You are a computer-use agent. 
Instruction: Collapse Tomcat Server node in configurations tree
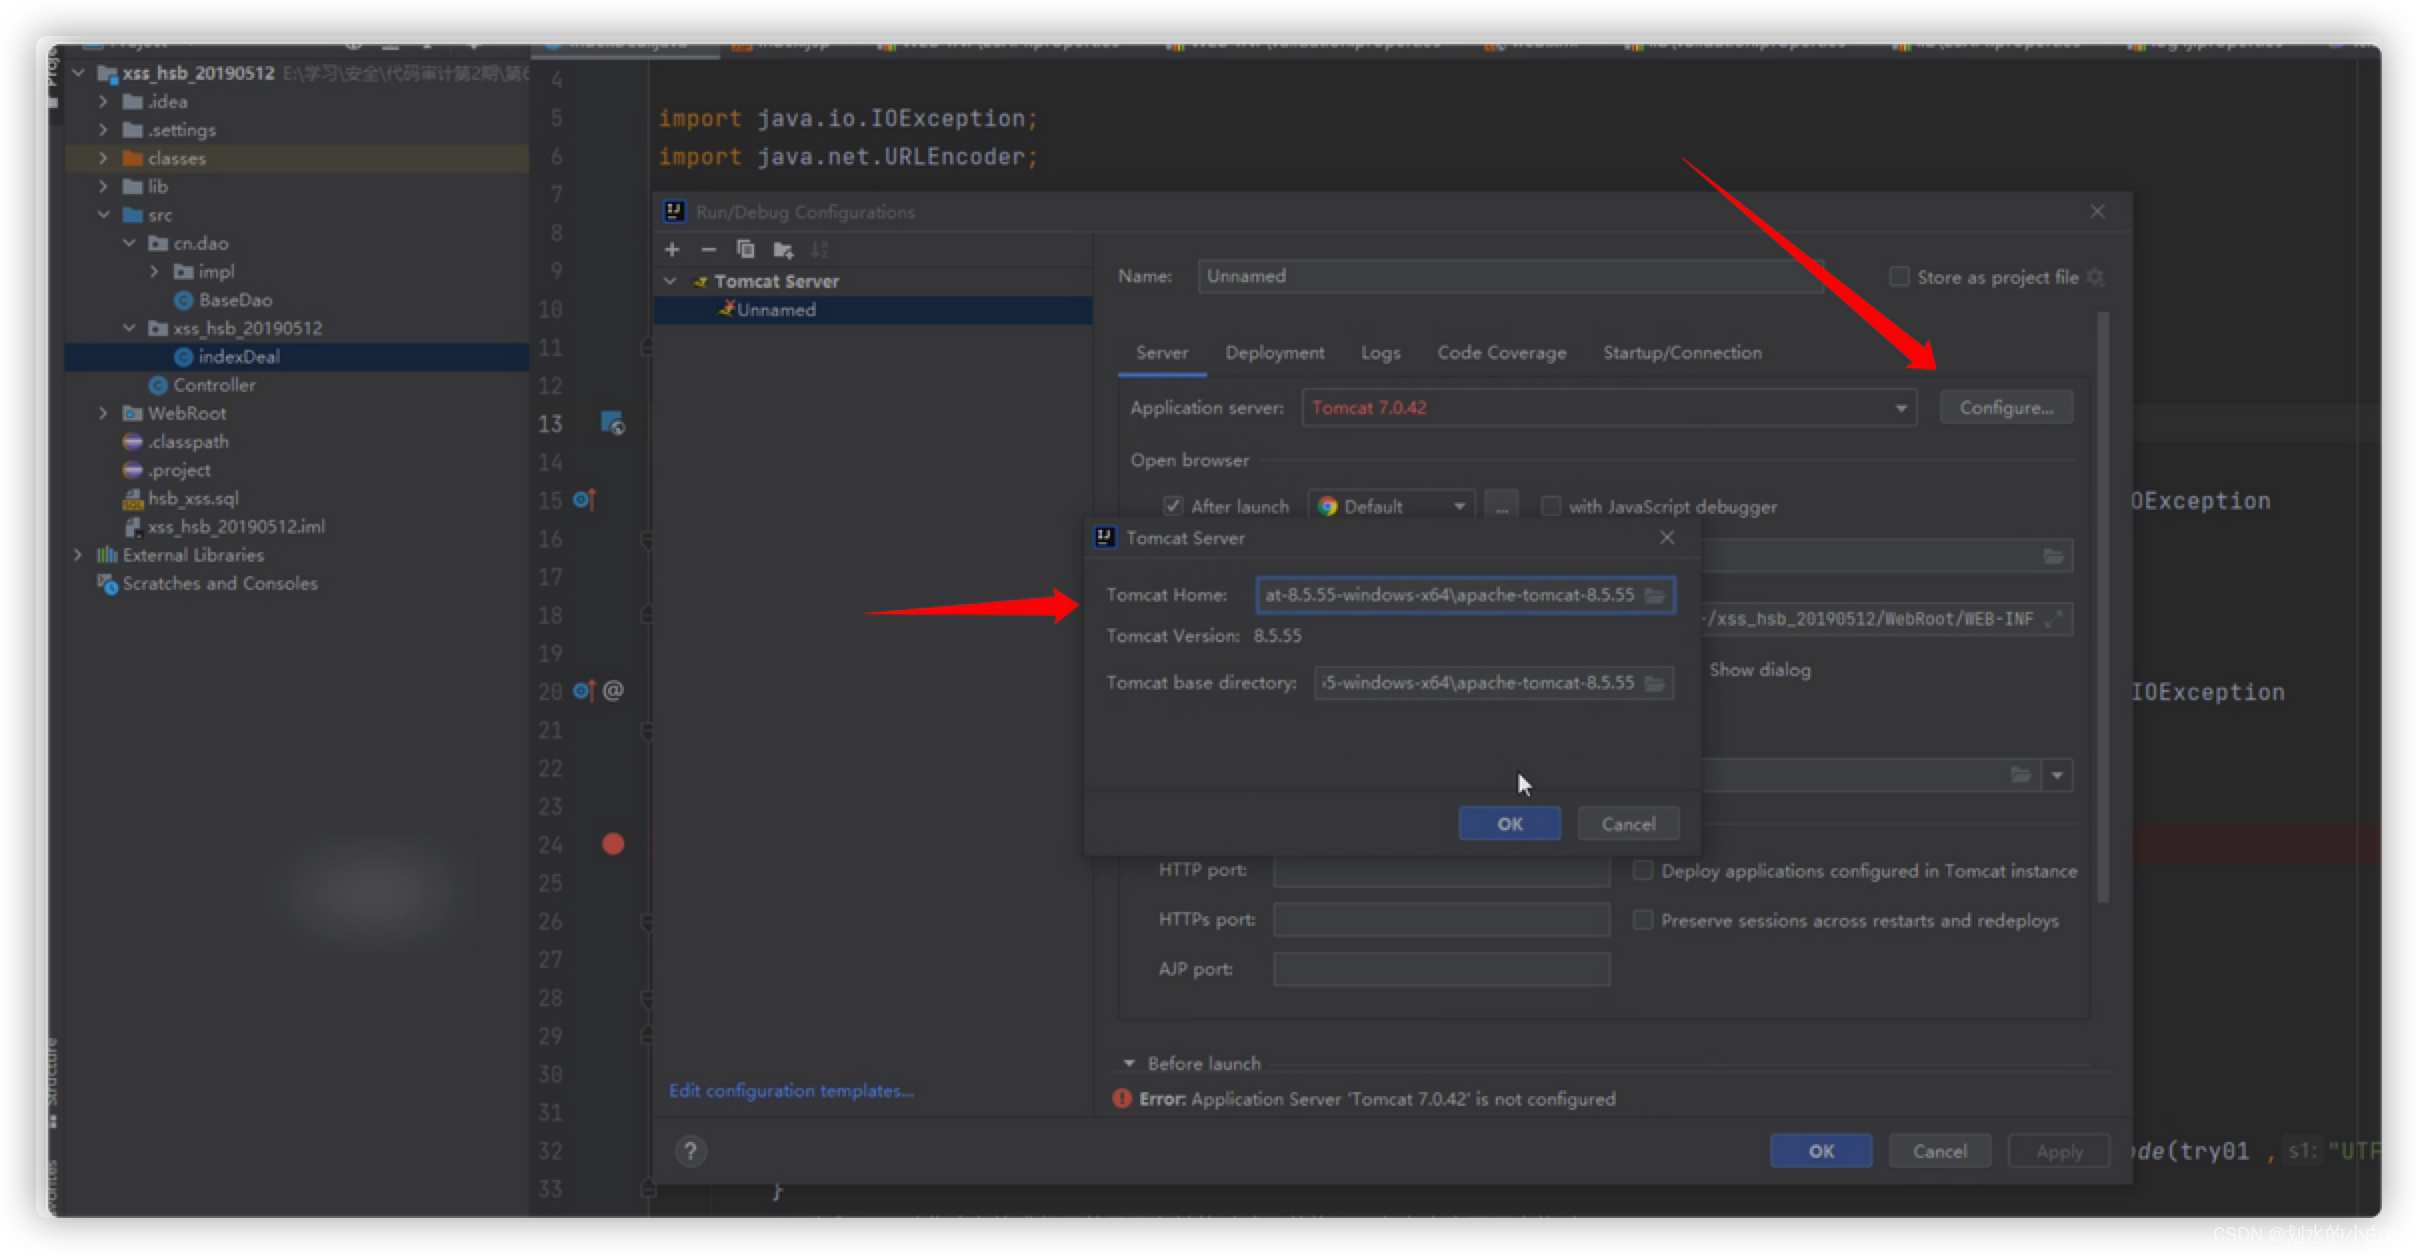[670, 281]
